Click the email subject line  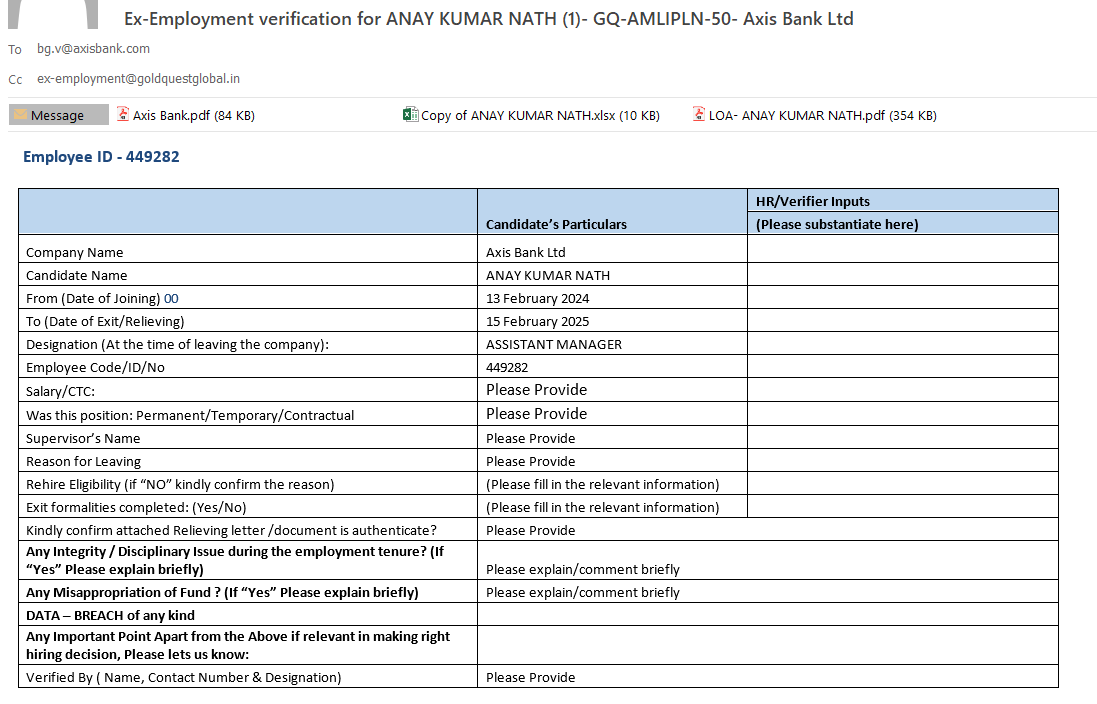[x=488, y=18]
